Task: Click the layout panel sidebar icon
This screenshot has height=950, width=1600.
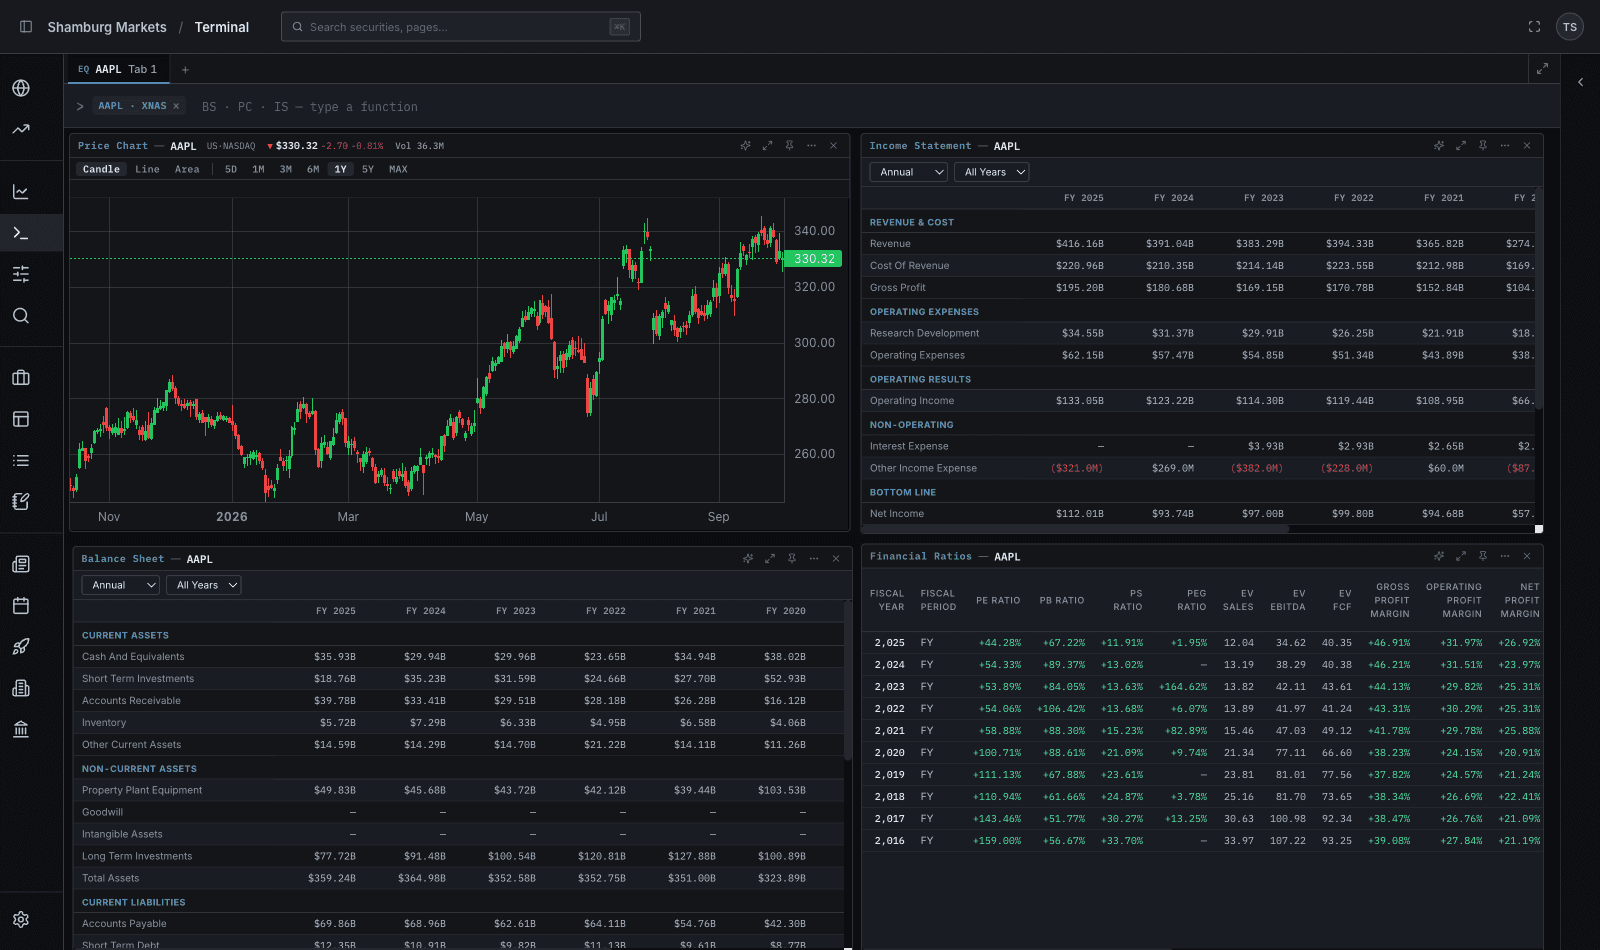Action: tap(21, 419)
